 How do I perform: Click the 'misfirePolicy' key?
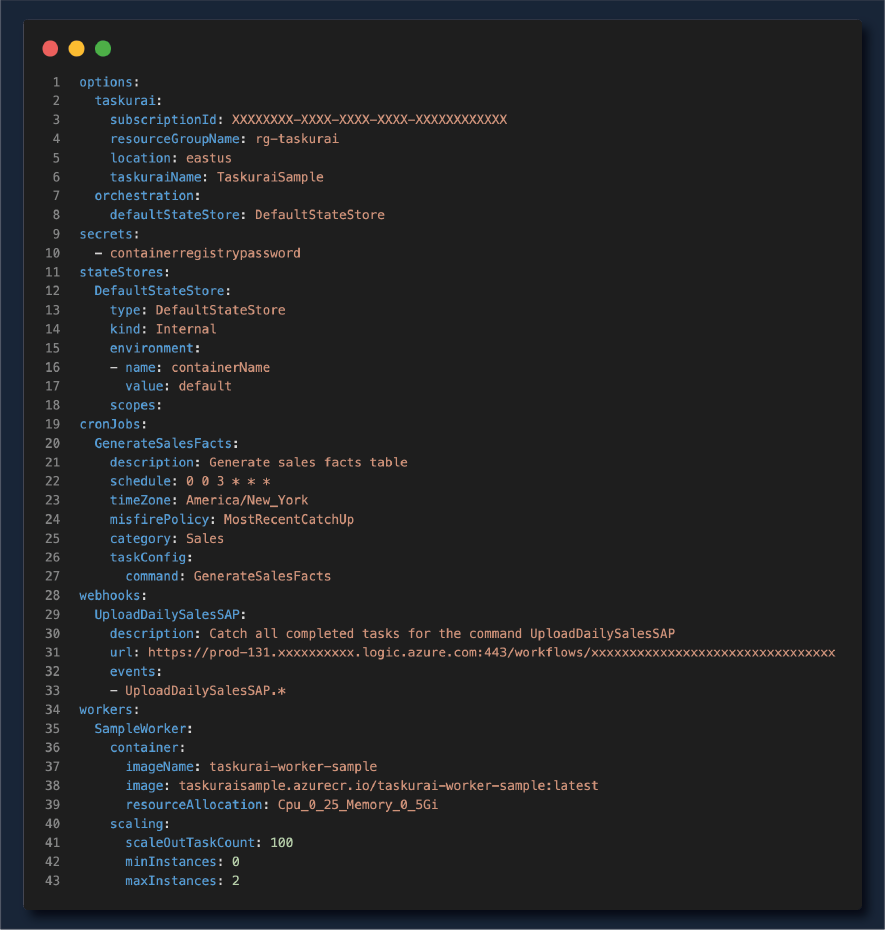(159, 520)
